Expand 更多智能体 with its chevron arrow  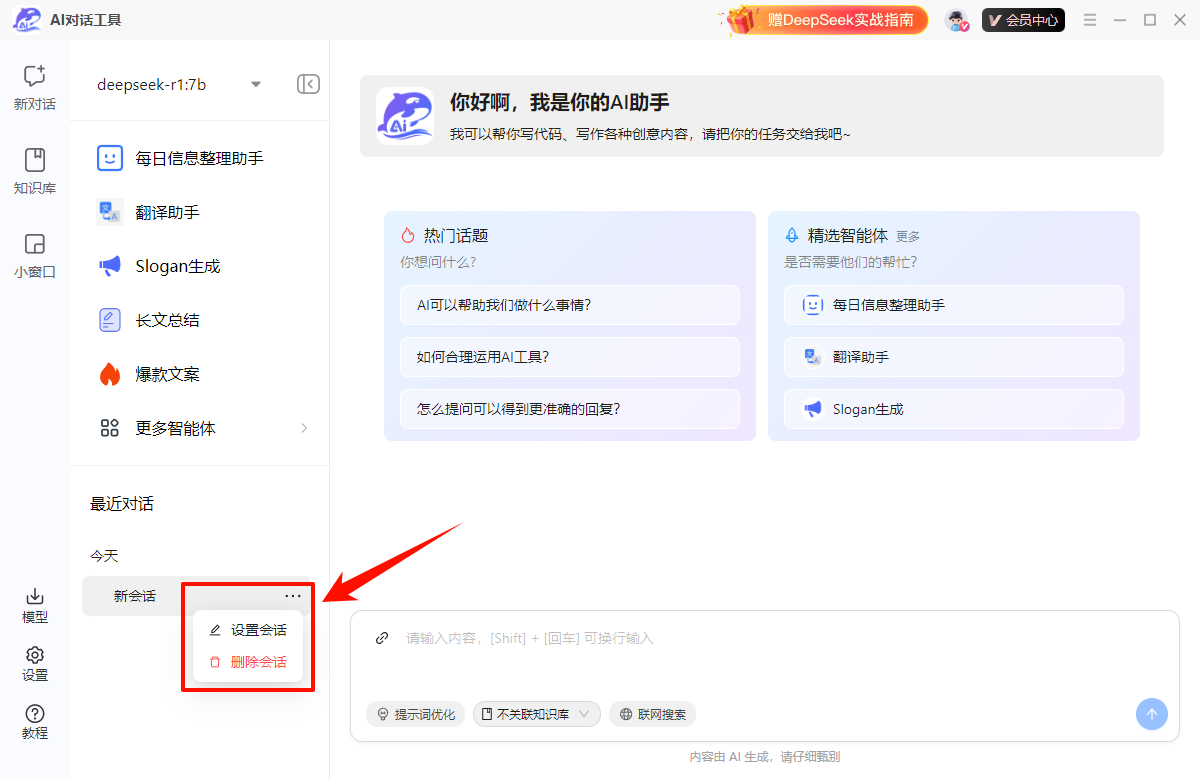[304, 428]
